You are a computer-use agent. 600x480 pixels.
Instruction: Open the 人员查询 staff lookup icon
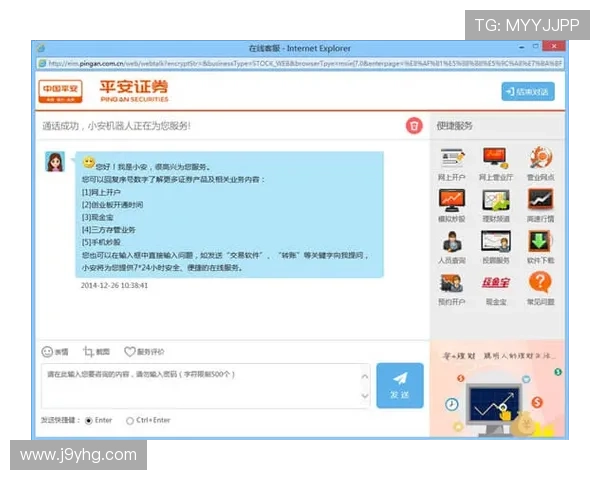click(x=452, y=242)
